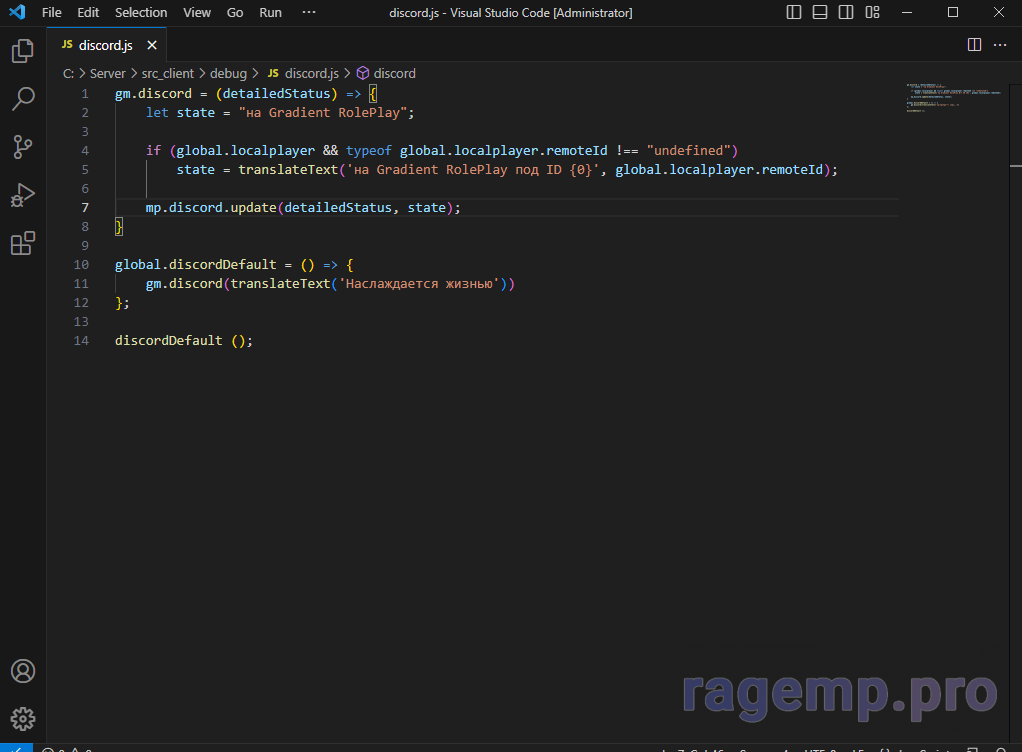Open the Source Control view
1022x752 pixels.
tap(23, 147)
